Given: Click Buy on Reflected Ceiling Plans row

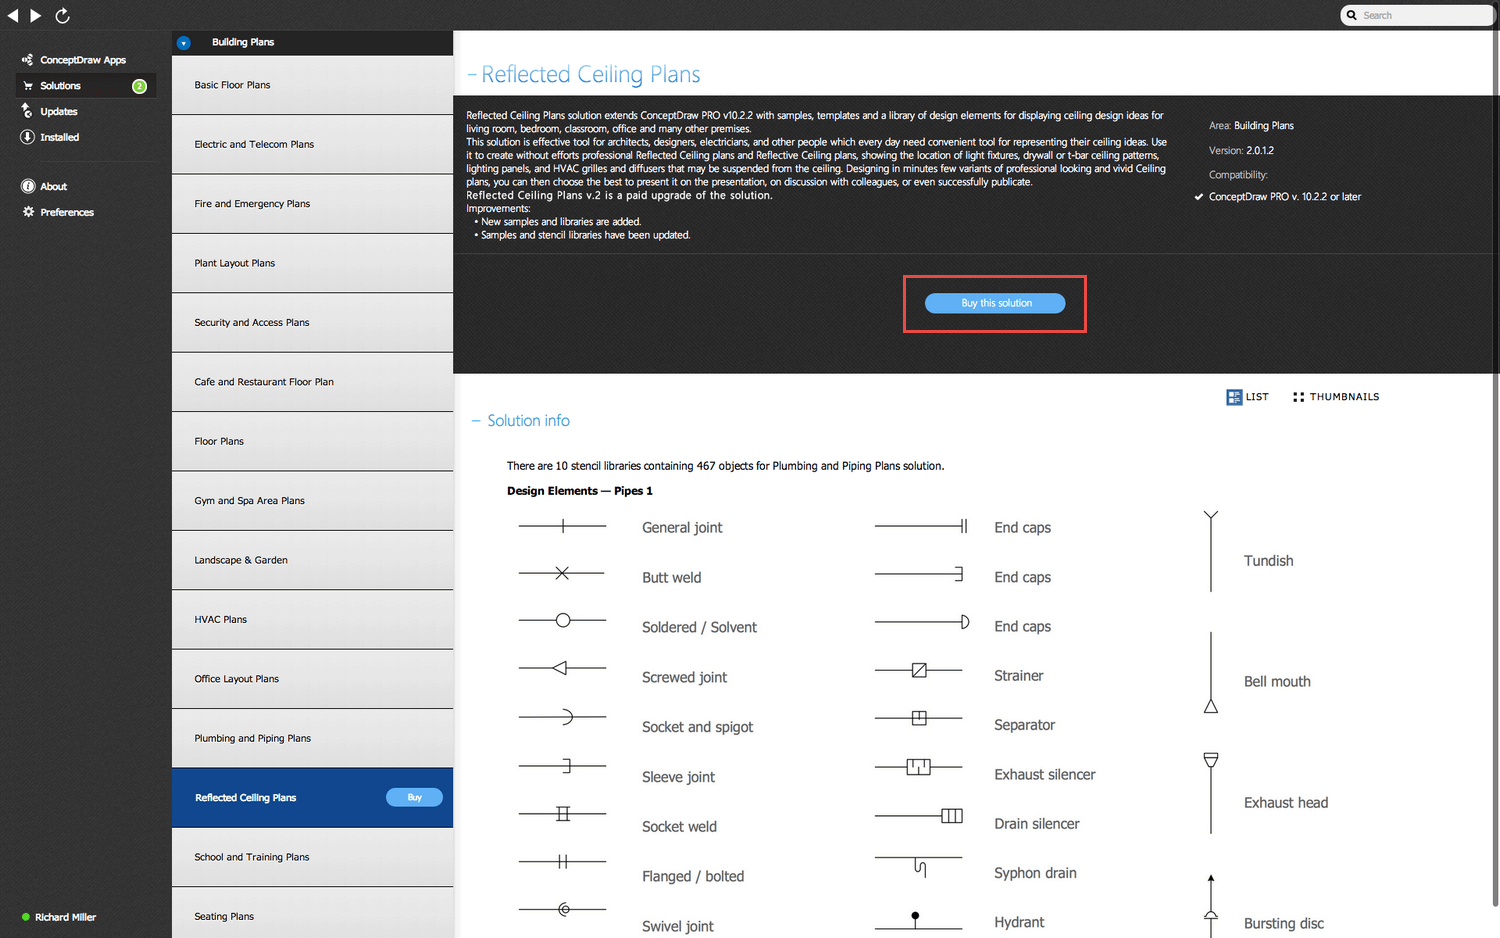Looking at the screenshot, I should click(414, 797).
